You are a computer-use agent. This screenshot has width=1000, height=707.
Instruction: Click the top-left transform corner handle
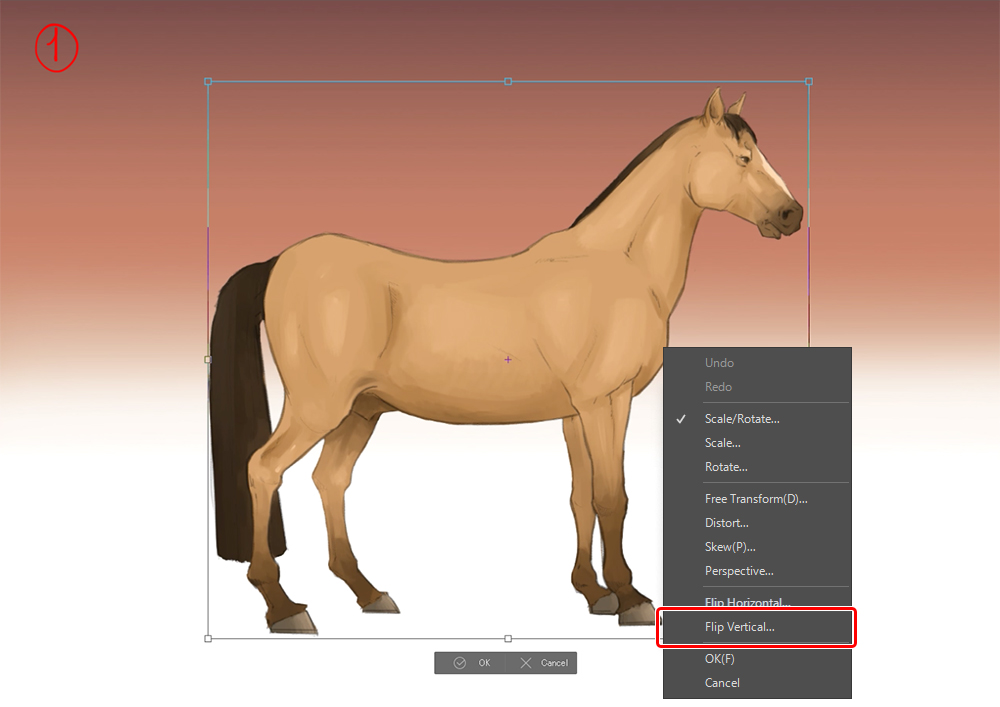click(208, 81)
